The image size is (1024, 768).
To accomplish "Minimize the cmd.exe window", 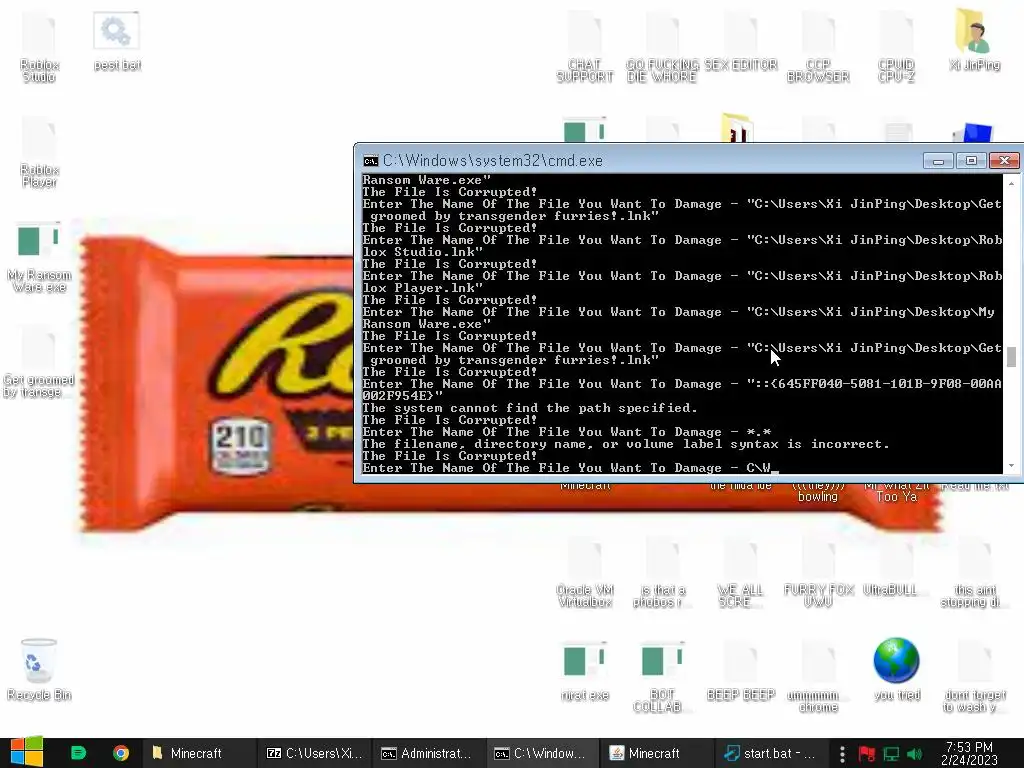I will 938,161.
